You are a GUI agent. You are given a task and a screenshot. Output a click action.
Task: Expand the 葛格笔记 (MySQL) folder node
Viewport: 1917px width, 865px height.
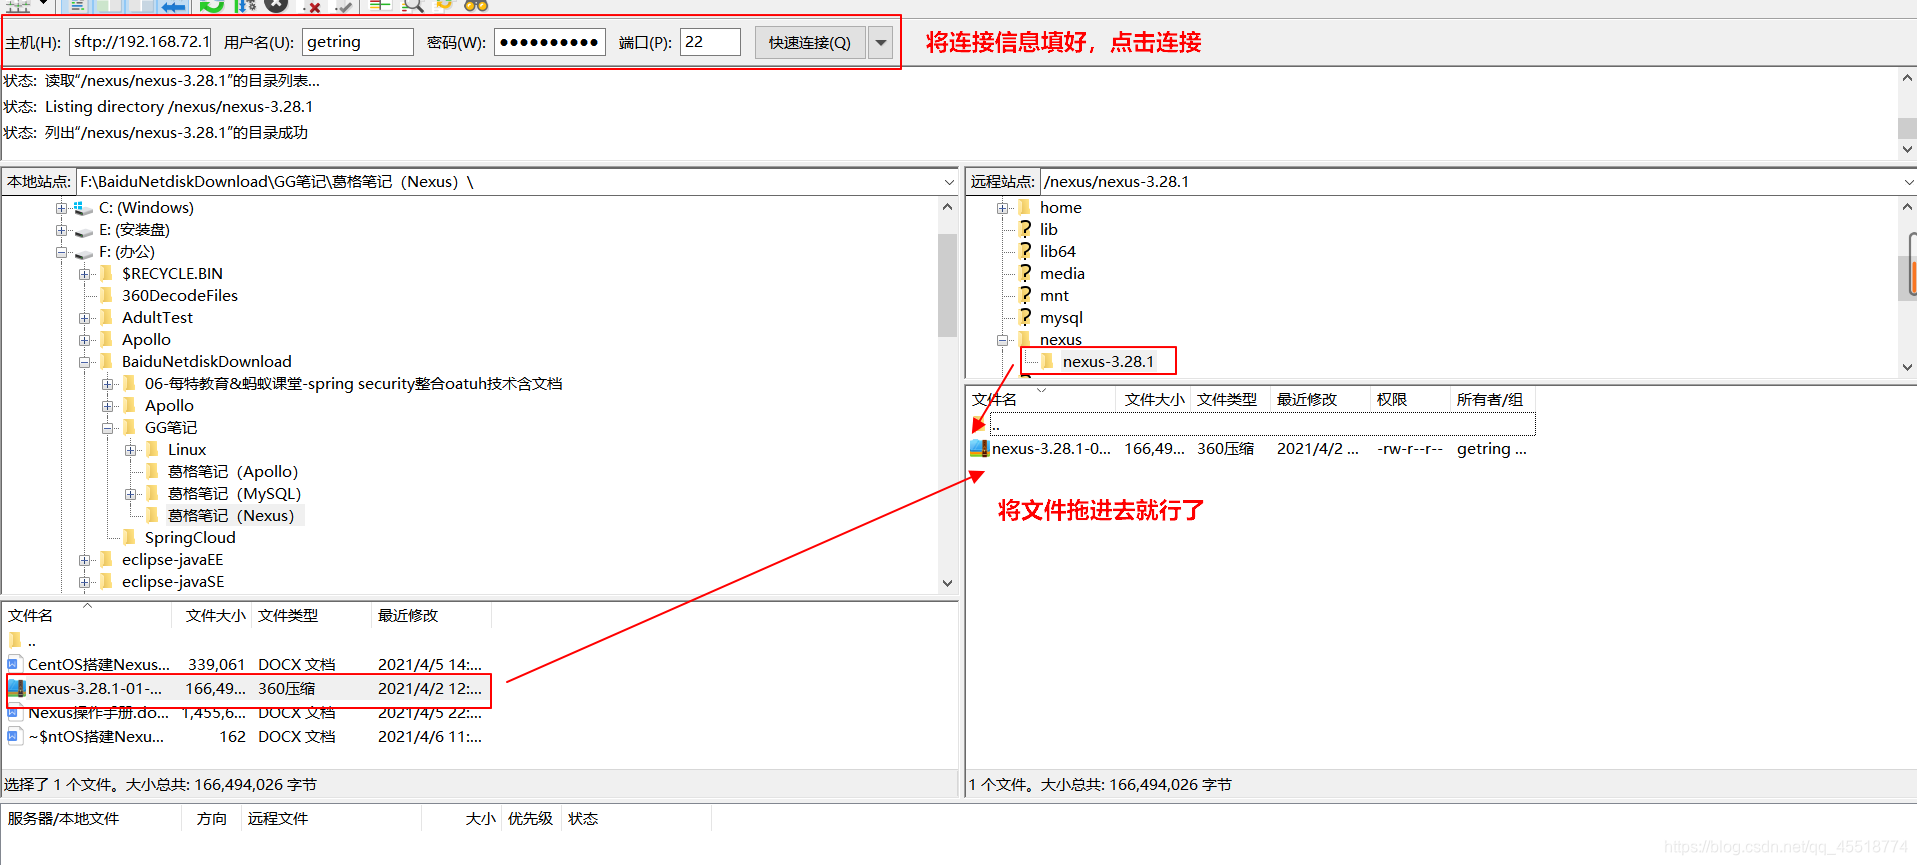(x=131, y=494)
